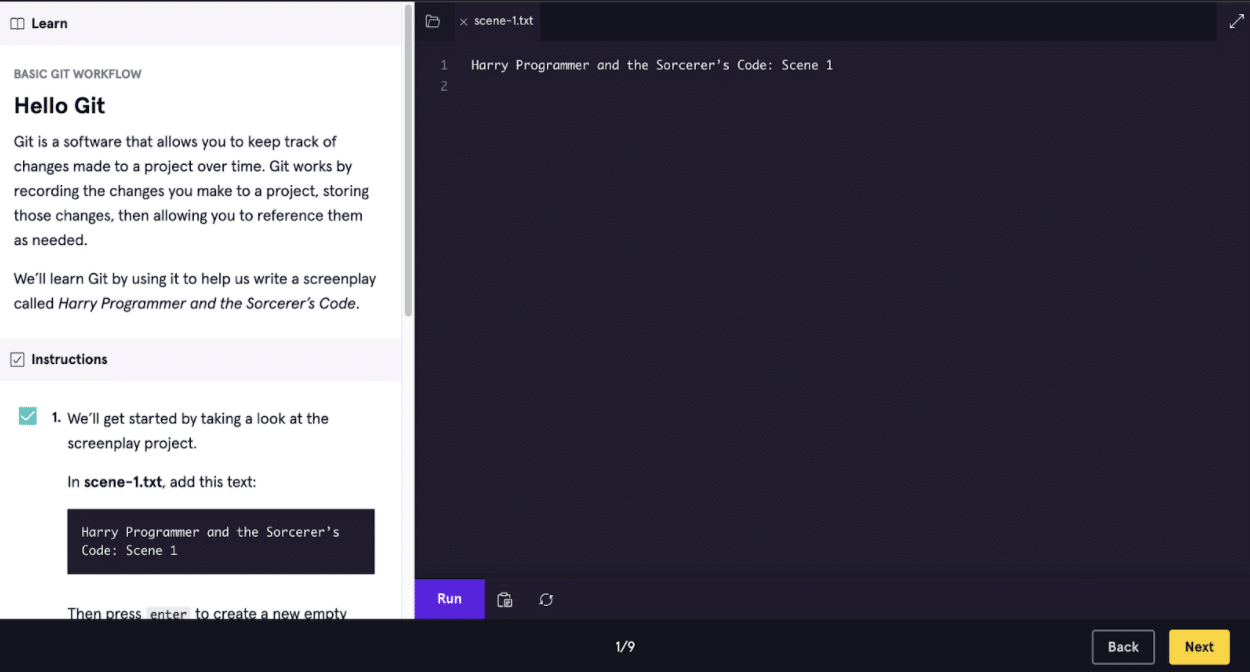1250x672 pixels.
Task: Click the checkbox icon beside Instructions header
Action: pyautogui.click(x=17, y=359)
